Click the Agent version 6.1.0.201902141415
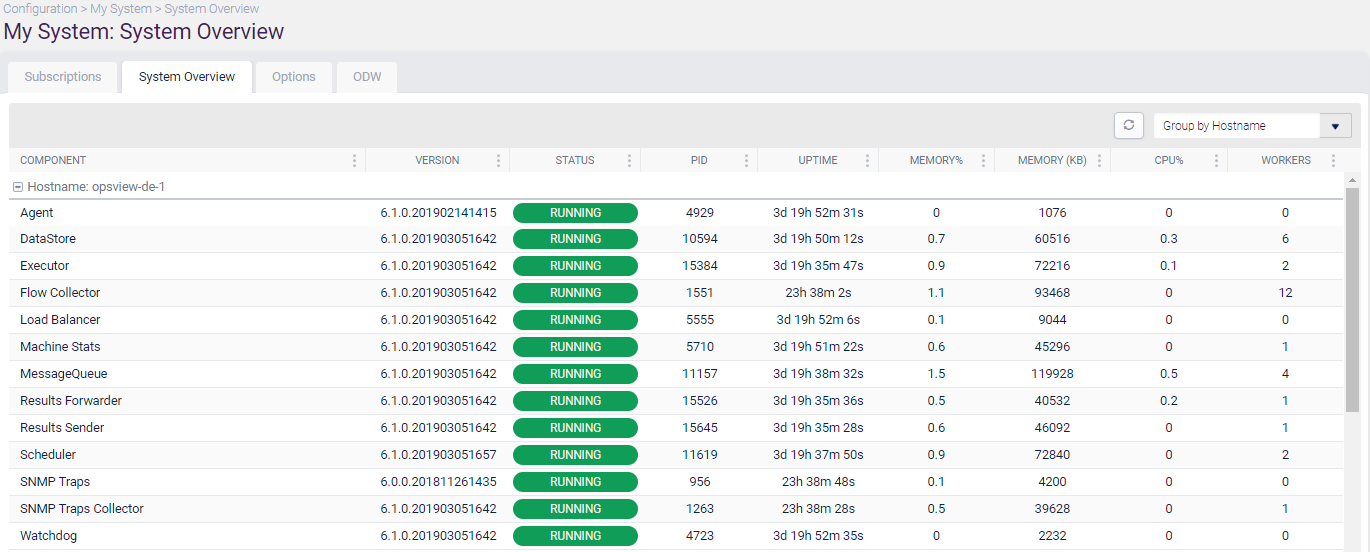1370x552 pixels. pos(438,213)
